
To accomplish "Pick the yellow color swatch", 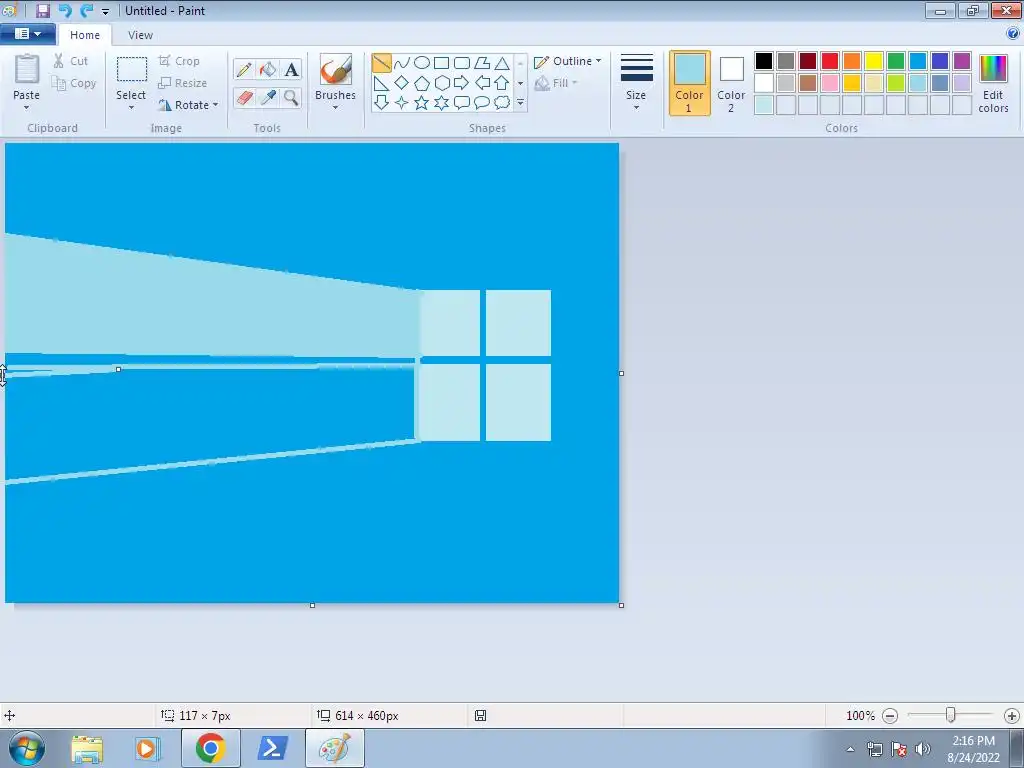I will point(874,61).
